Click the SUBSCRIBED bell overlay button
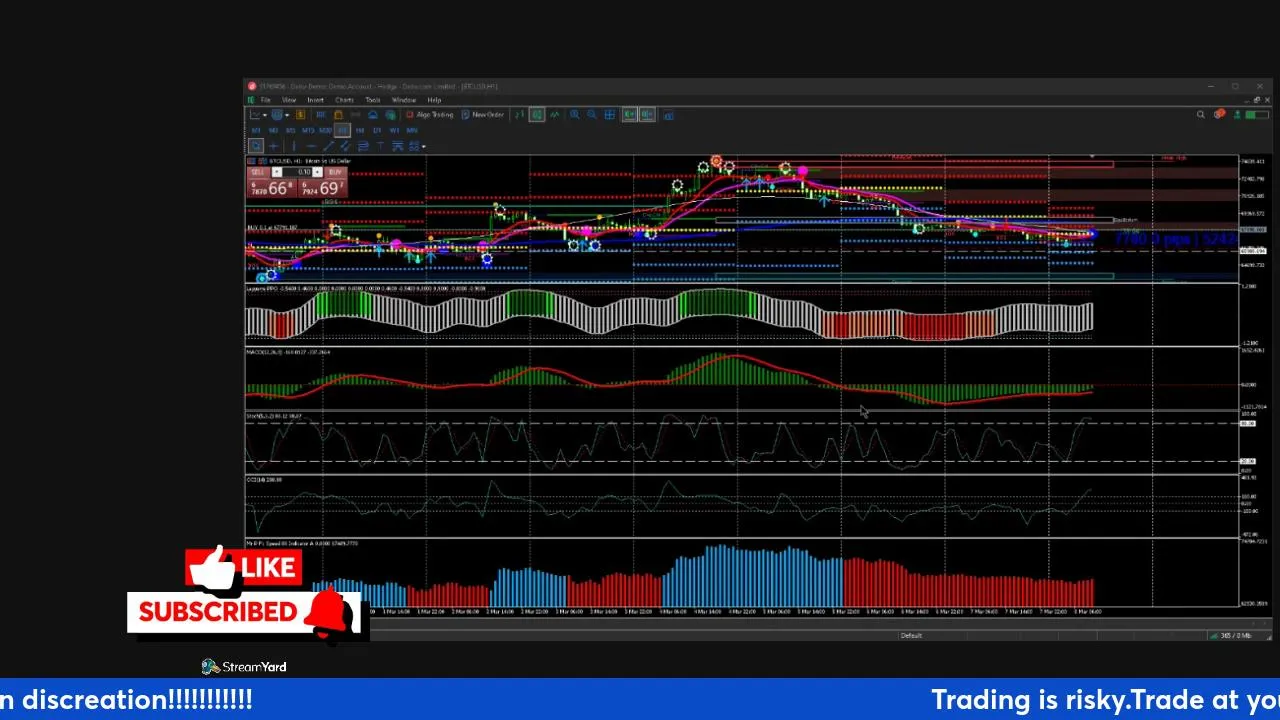1280x720 pixels. pos(243,612)
